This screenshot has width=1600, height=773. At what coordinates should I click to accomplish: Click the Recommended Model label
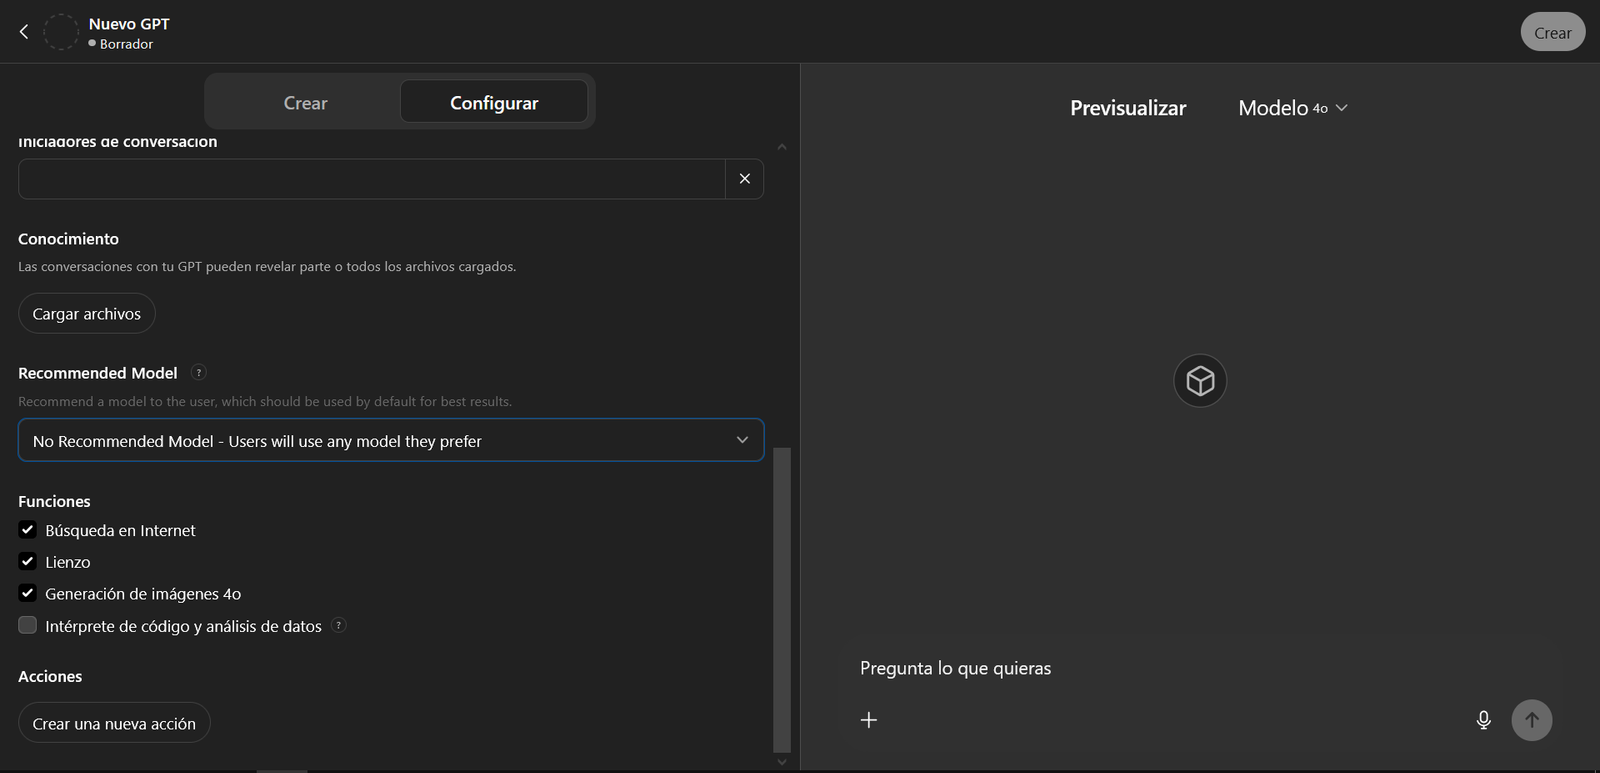coord(98,373)
